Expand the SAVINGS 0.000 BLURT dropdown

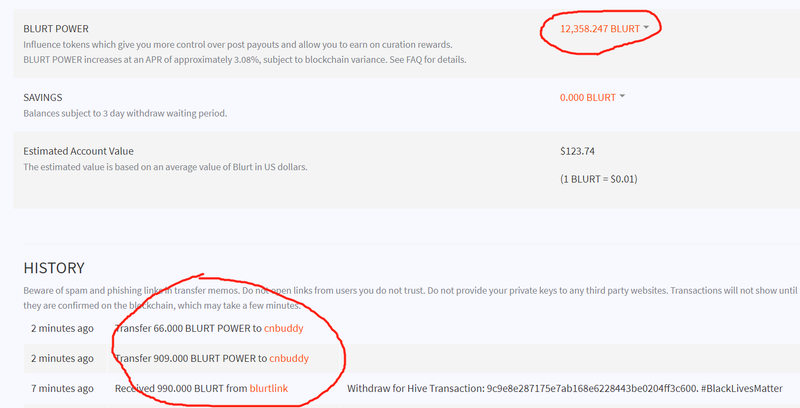(592, 97)
